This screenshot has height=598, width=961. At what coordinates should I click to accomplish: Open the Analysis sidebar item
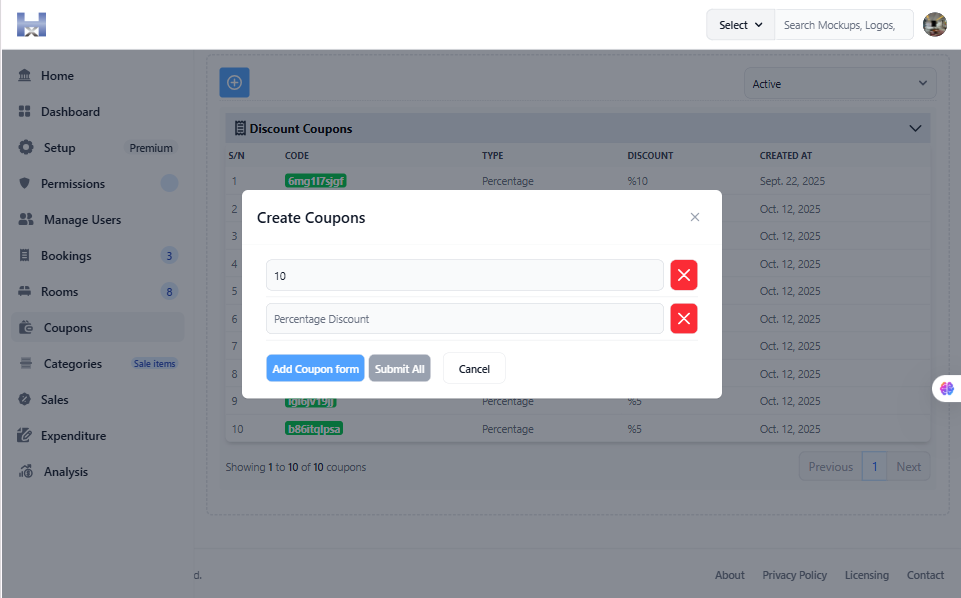[x=66, y=472]
